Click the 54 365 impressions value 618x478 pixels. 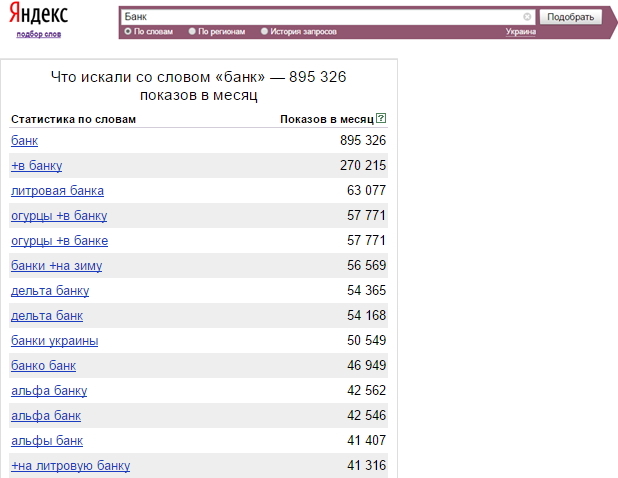(367, 290)
